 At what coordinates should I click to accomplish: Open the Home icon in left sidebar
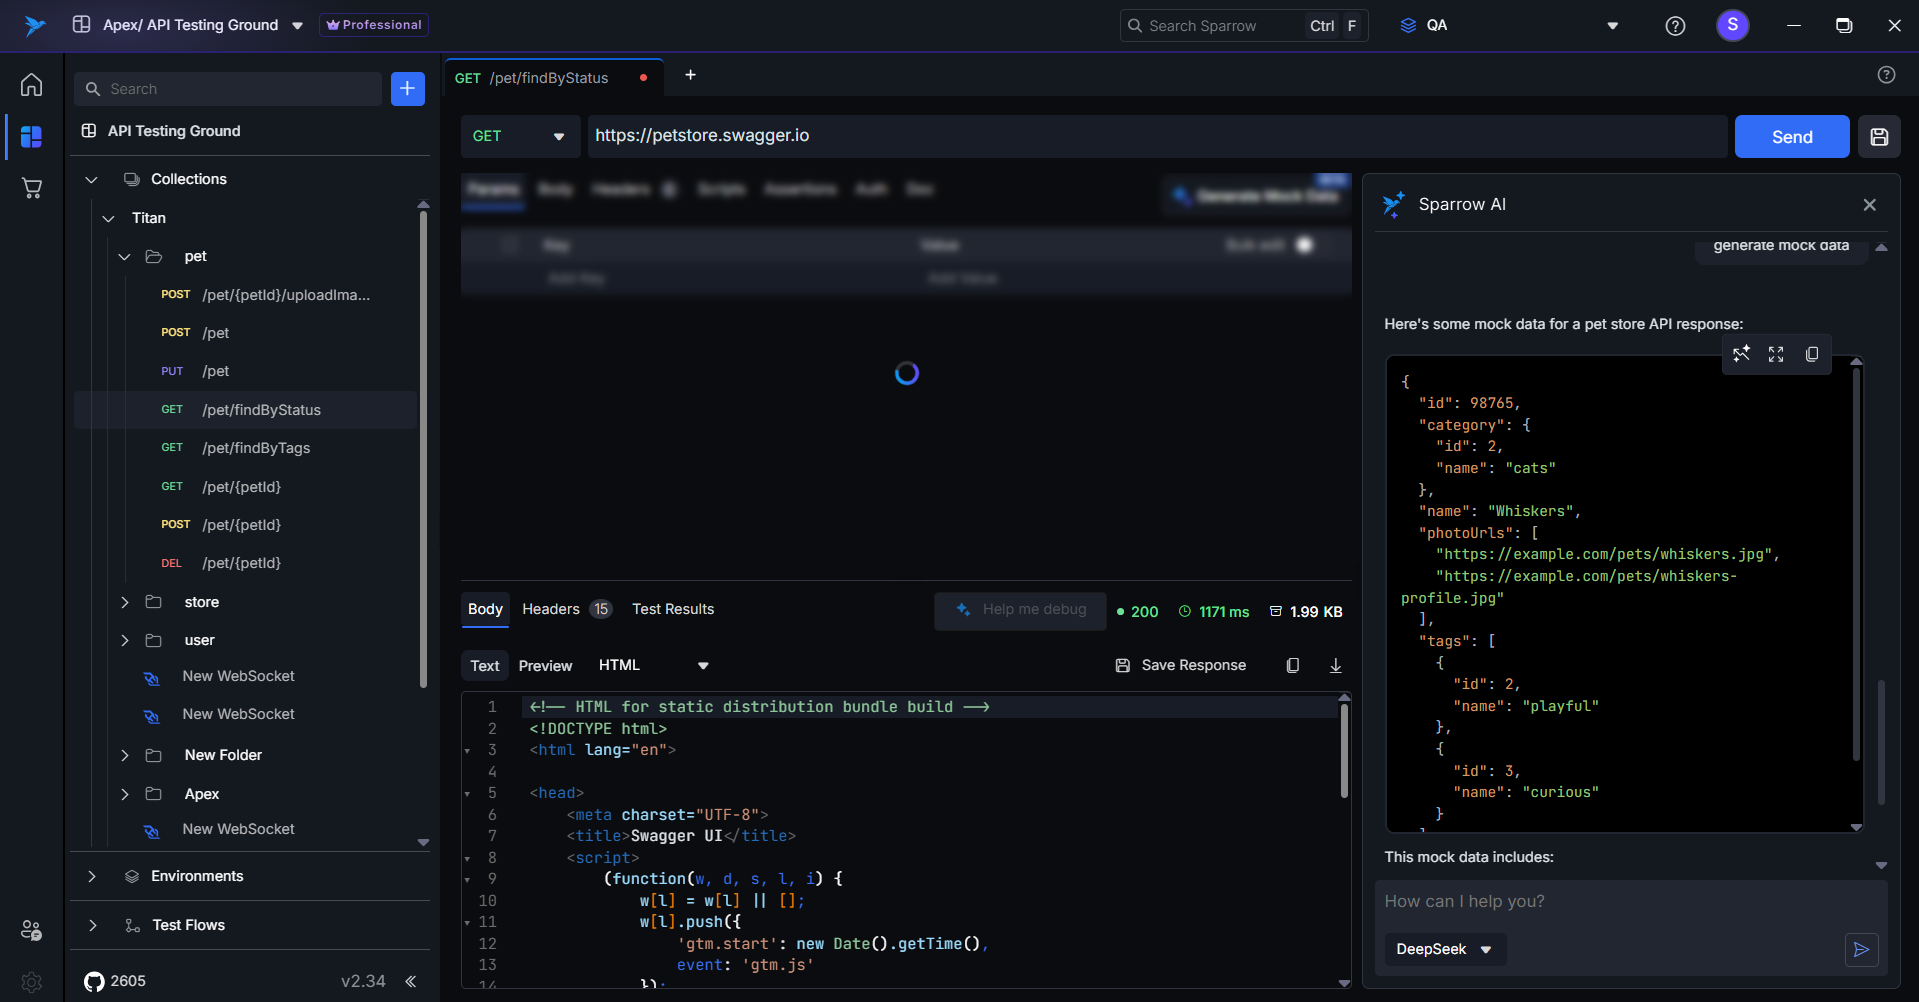(32, 85)
